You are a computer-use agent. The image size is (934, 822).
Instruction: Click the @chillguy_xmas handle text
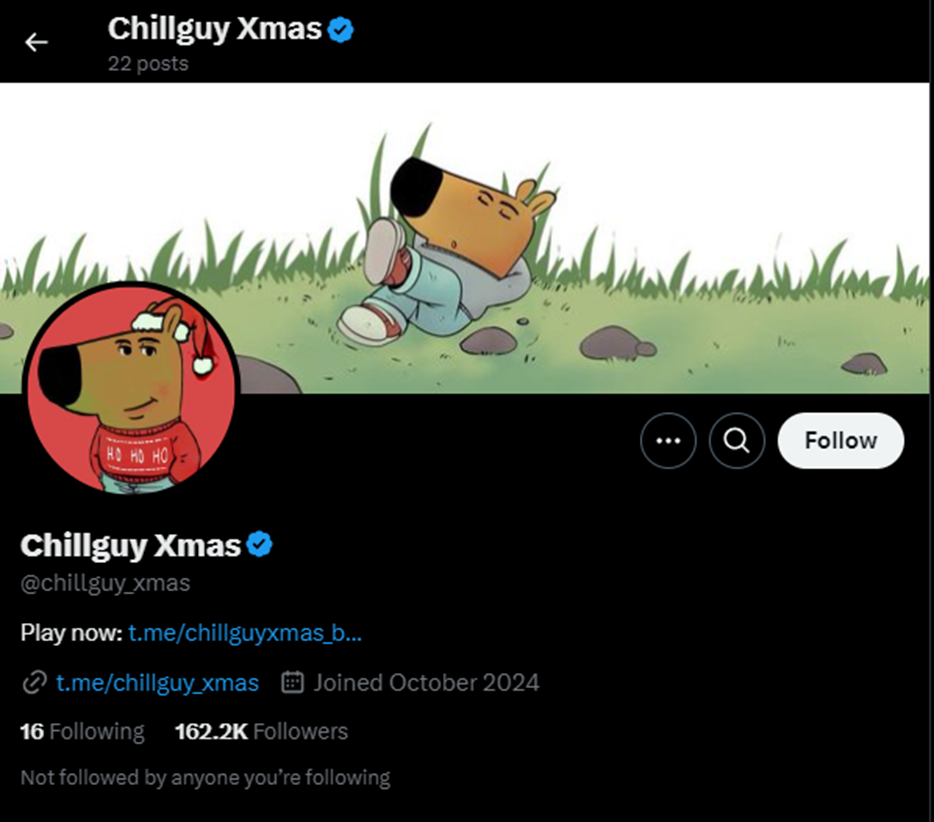(104, 582)
